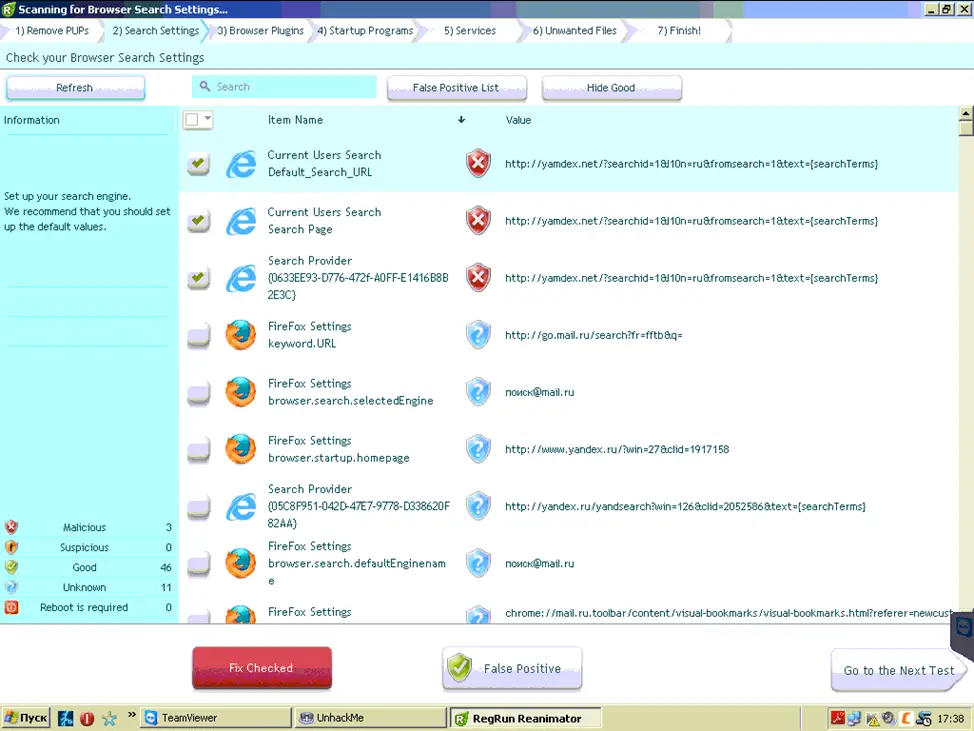
Task: Click the Firefox icon for browser.search.selectedEngine
Action: coord(240,392)
